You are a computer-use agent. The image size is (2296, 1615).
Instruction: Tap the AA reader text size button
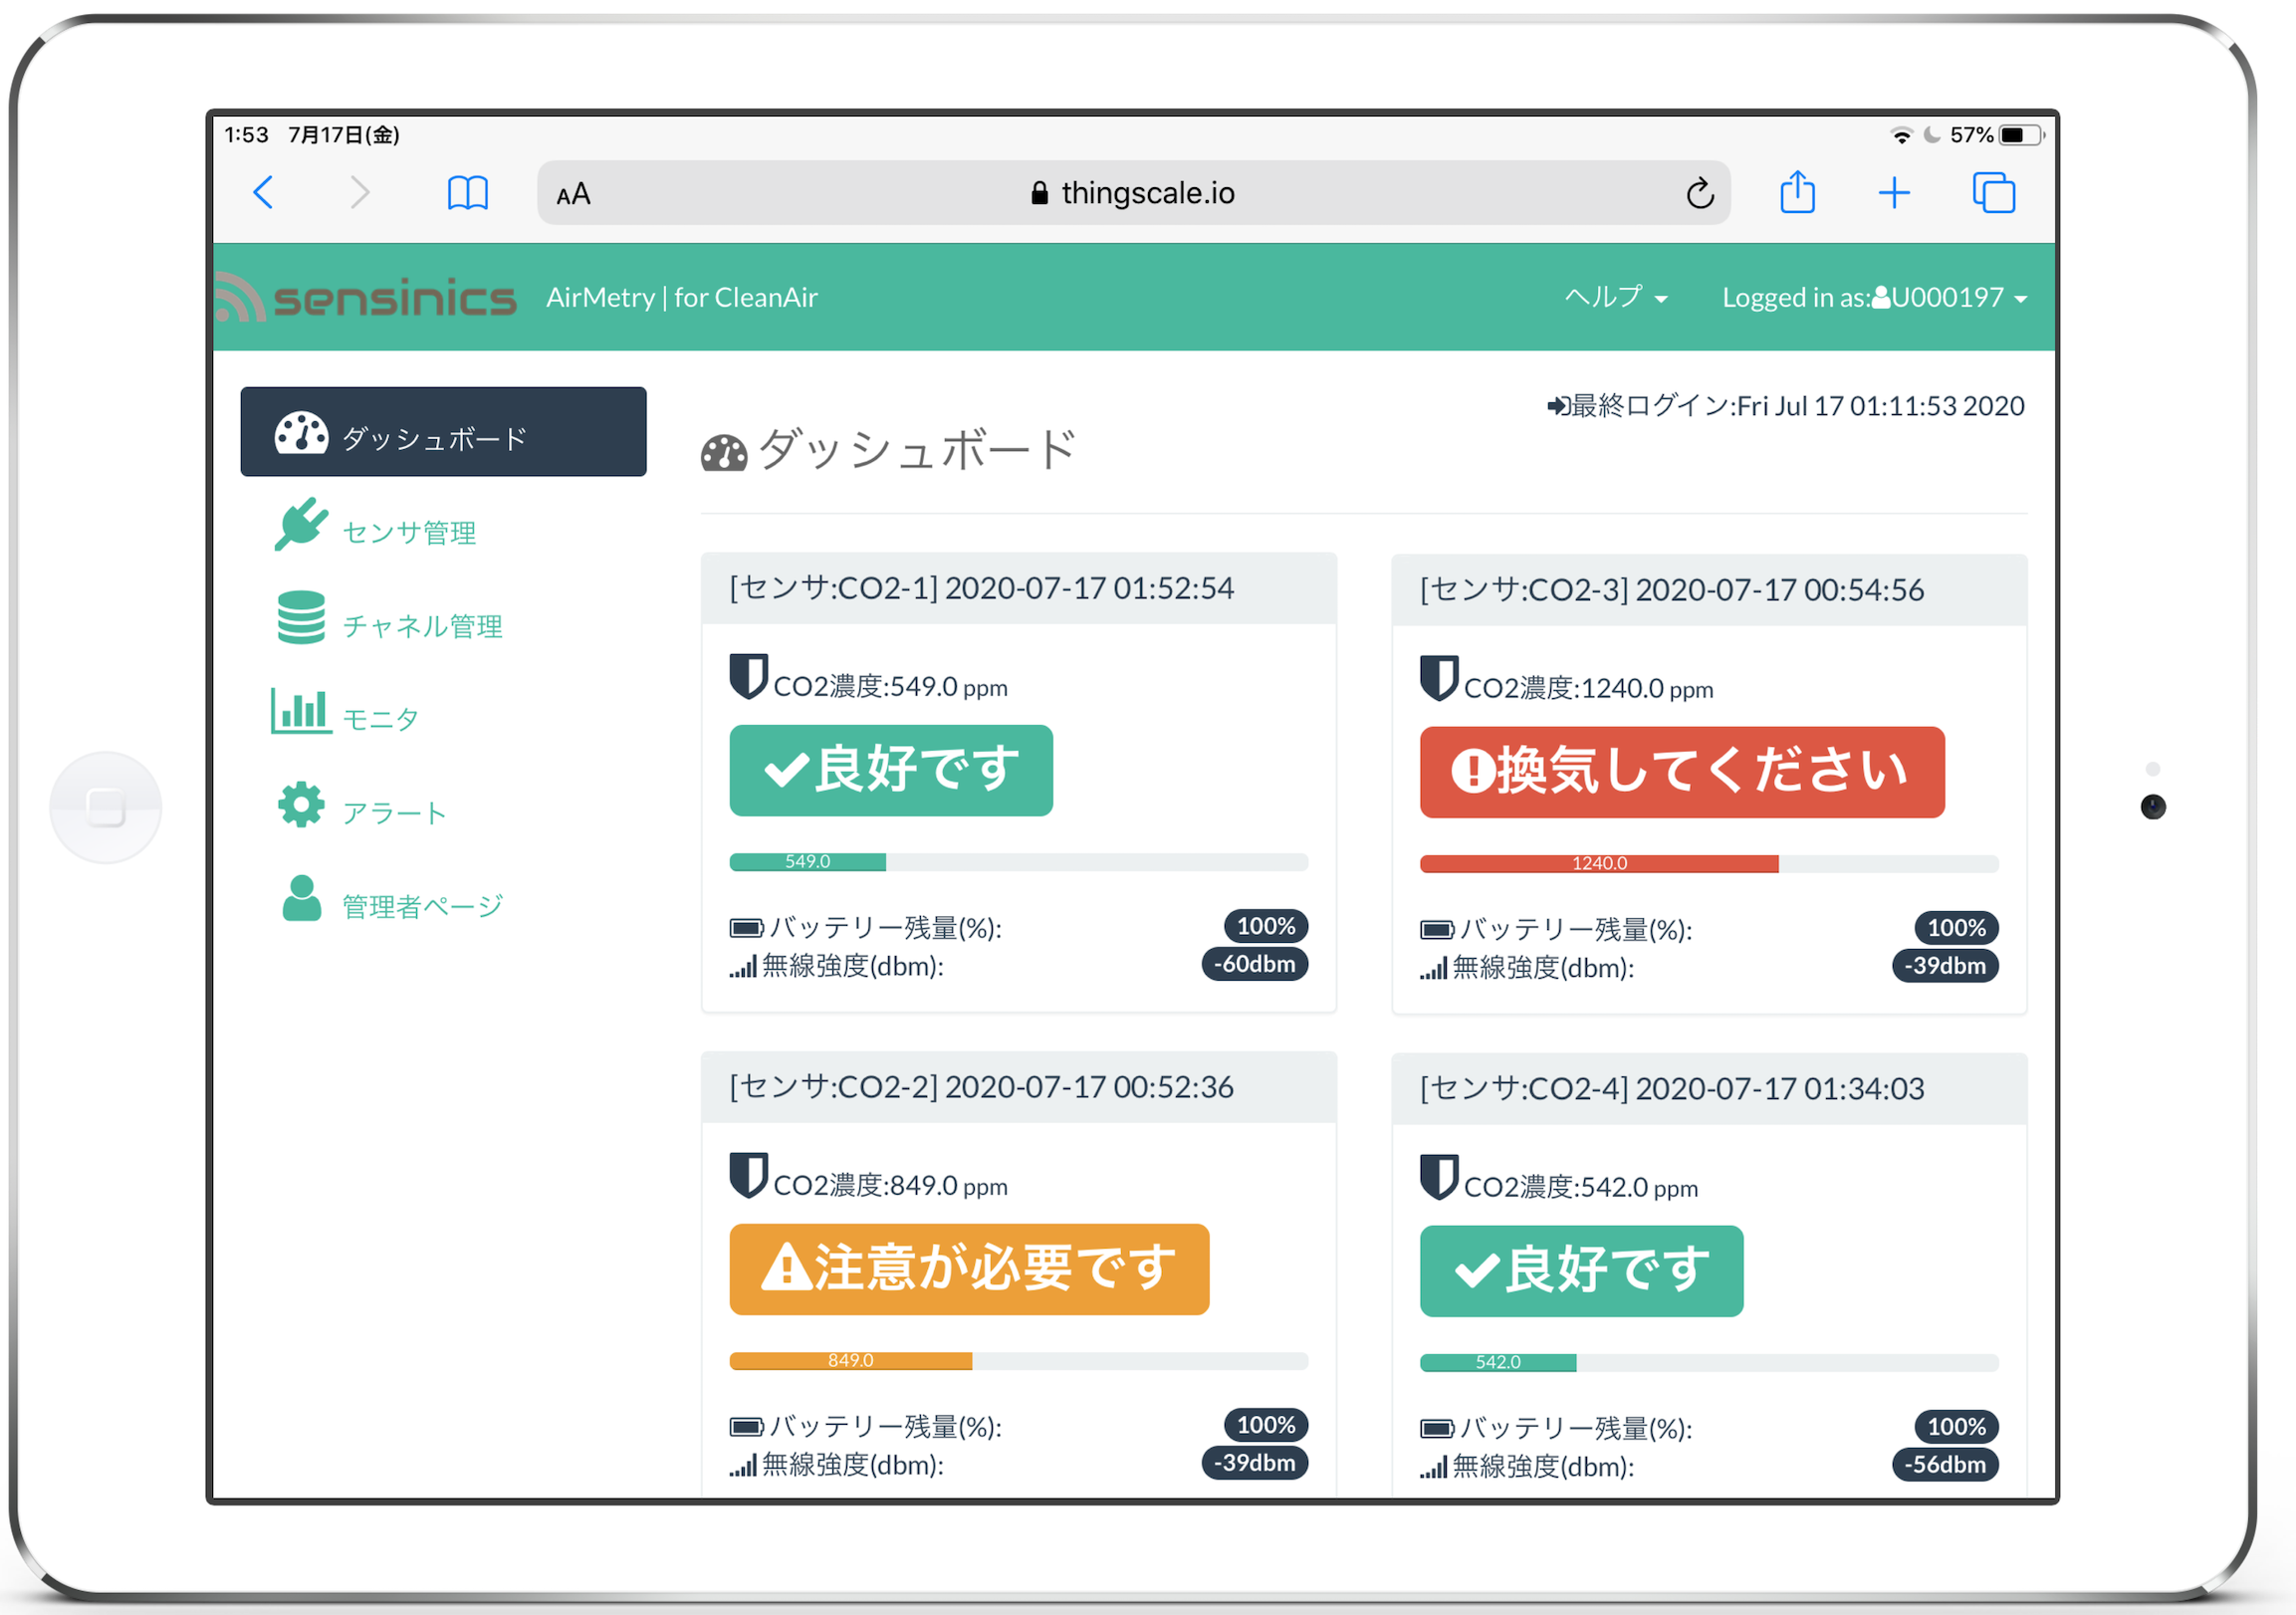pos(573,194)
